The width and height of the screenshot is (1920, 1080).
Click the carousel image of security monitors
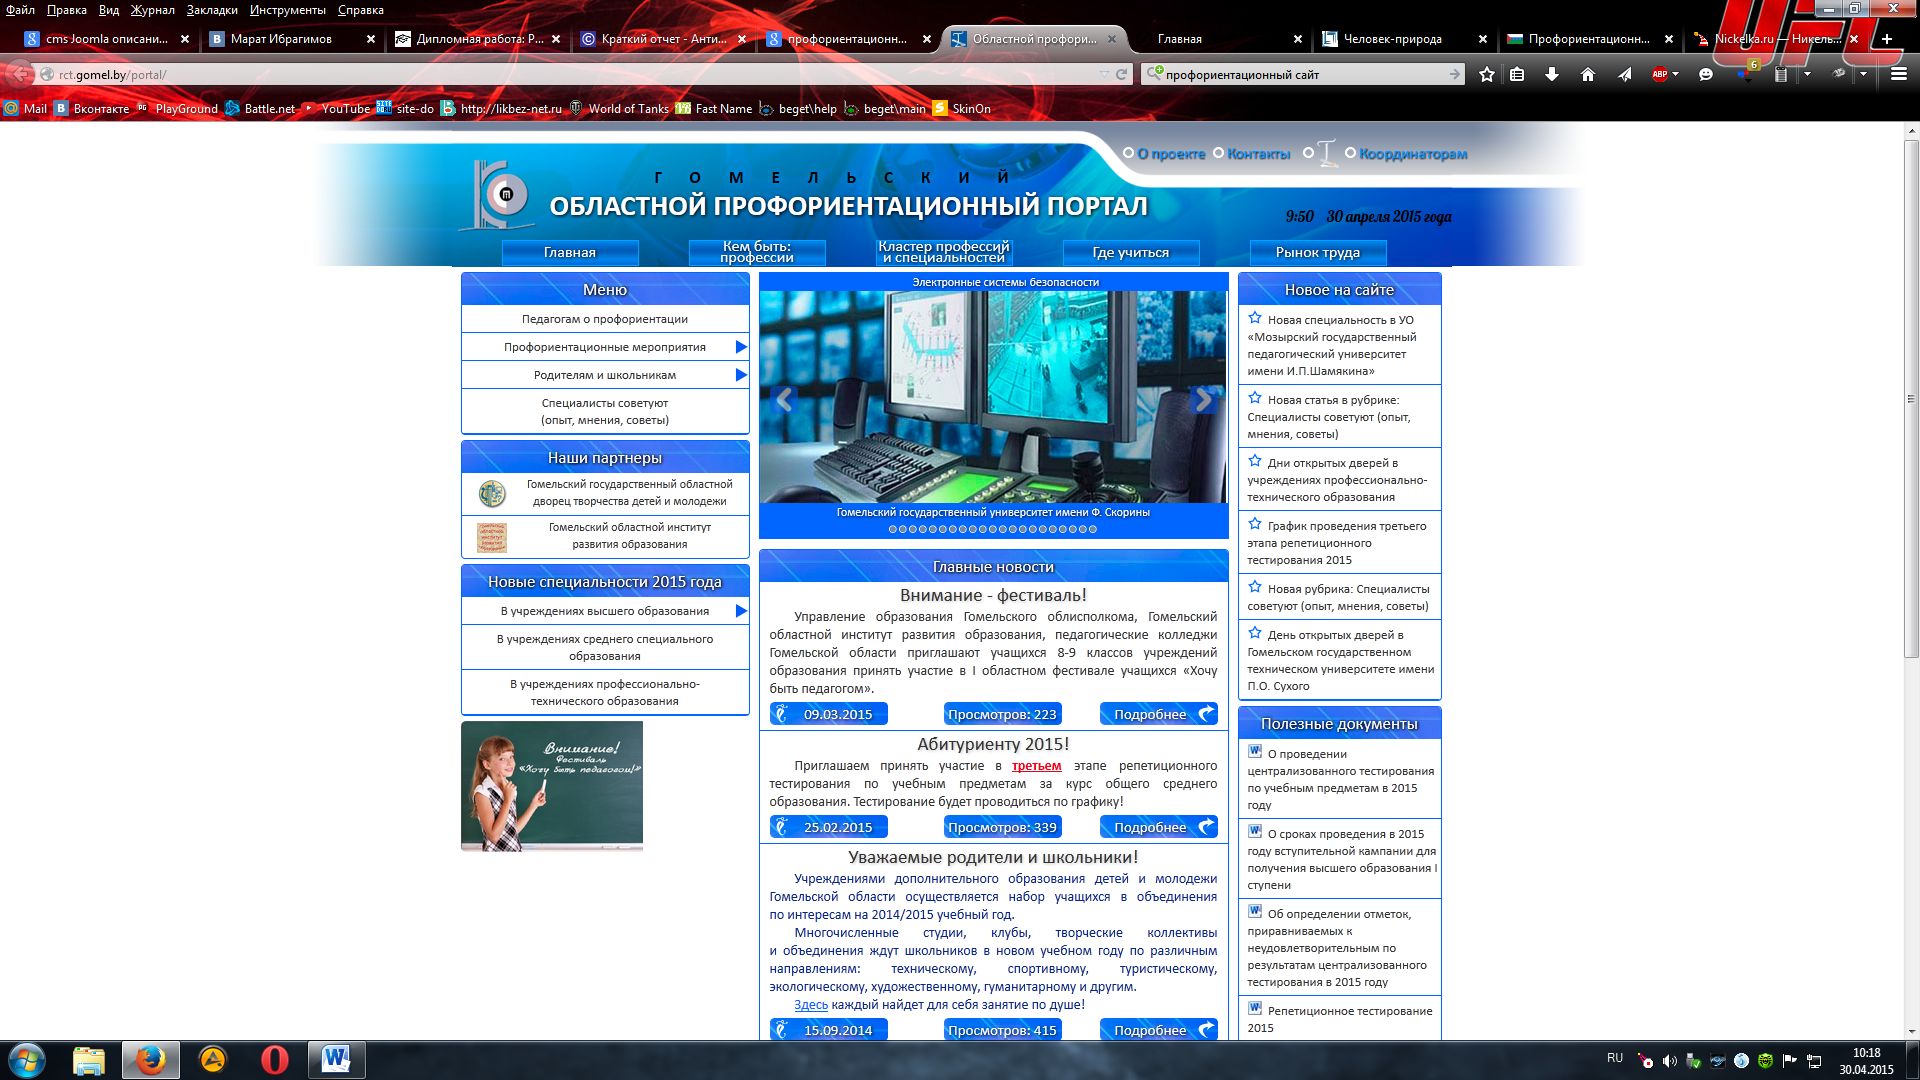pos(993,397)
